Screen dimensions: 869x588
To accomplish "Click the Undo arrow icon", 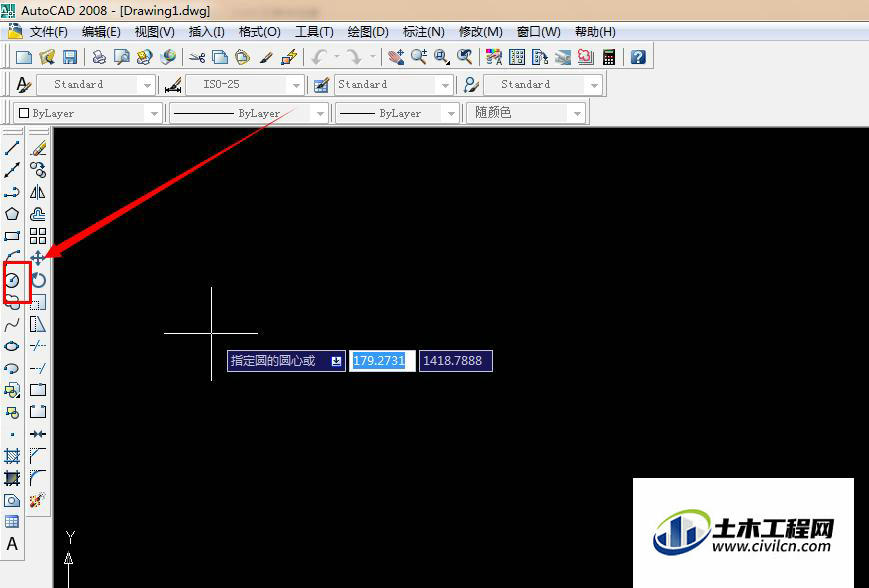I will tap(320, 57).
